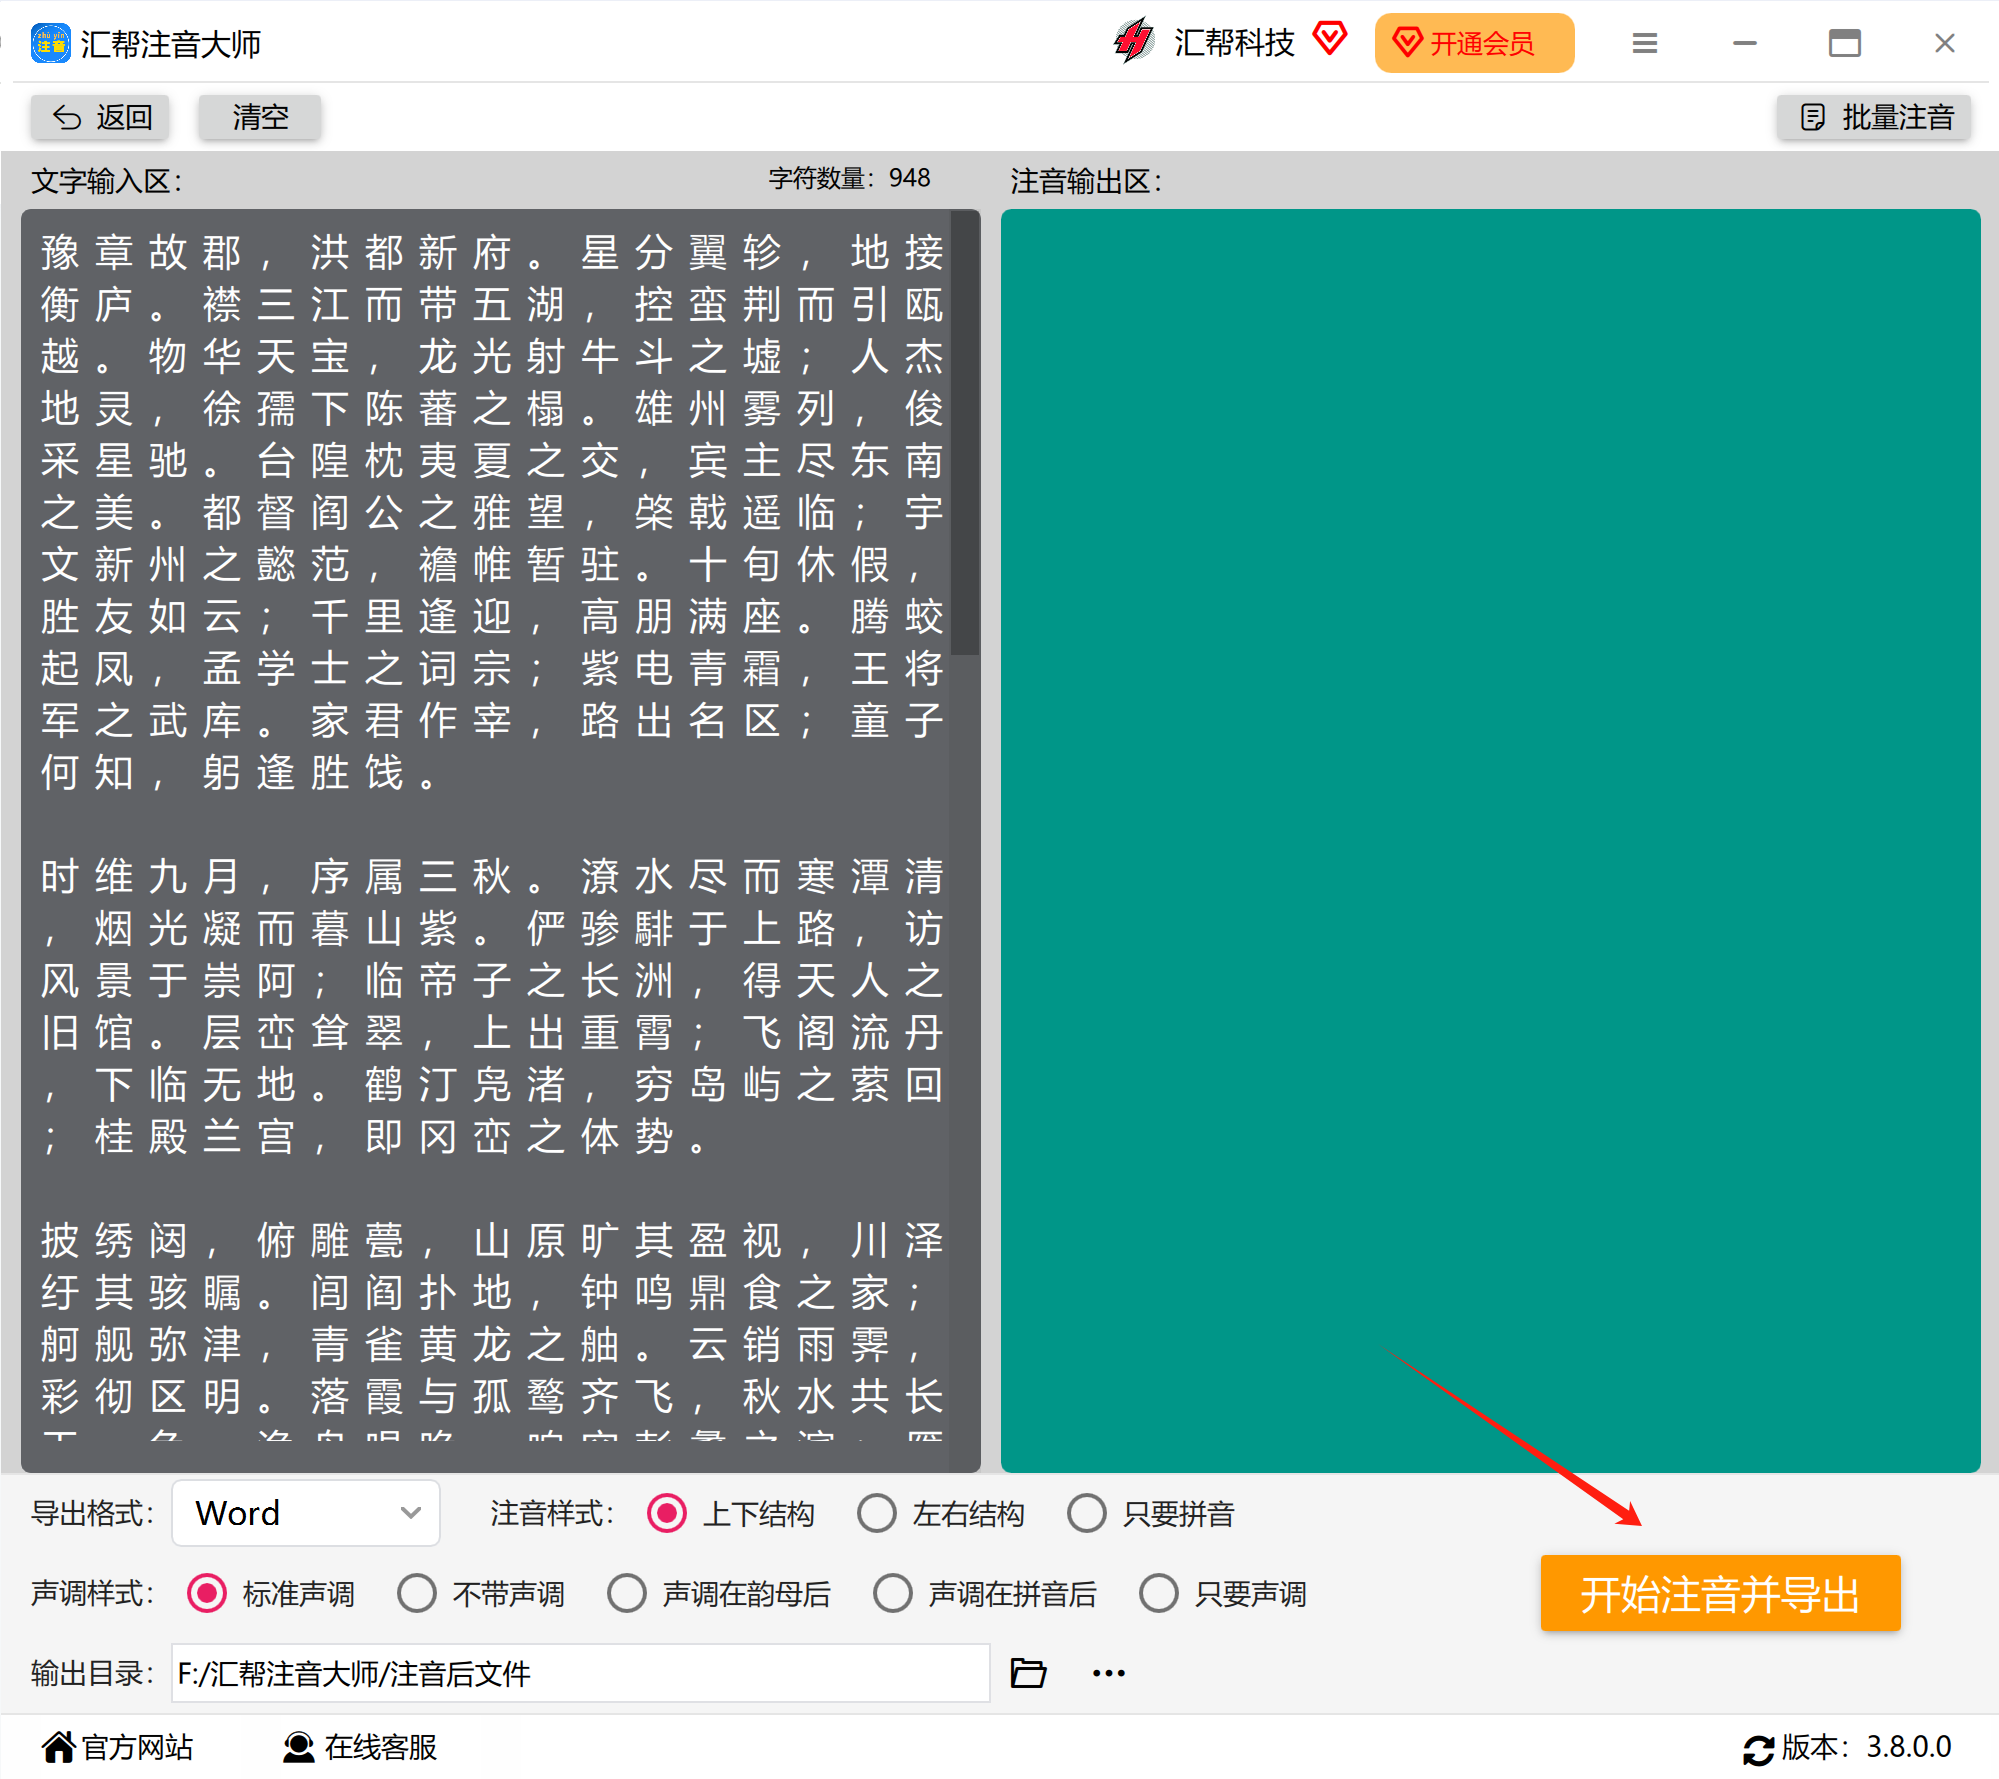The height and width of the screenshot is (1779, 1999).
Task: Click the 汇帮科技 lightning logo icon
Action: [1134, 42]
